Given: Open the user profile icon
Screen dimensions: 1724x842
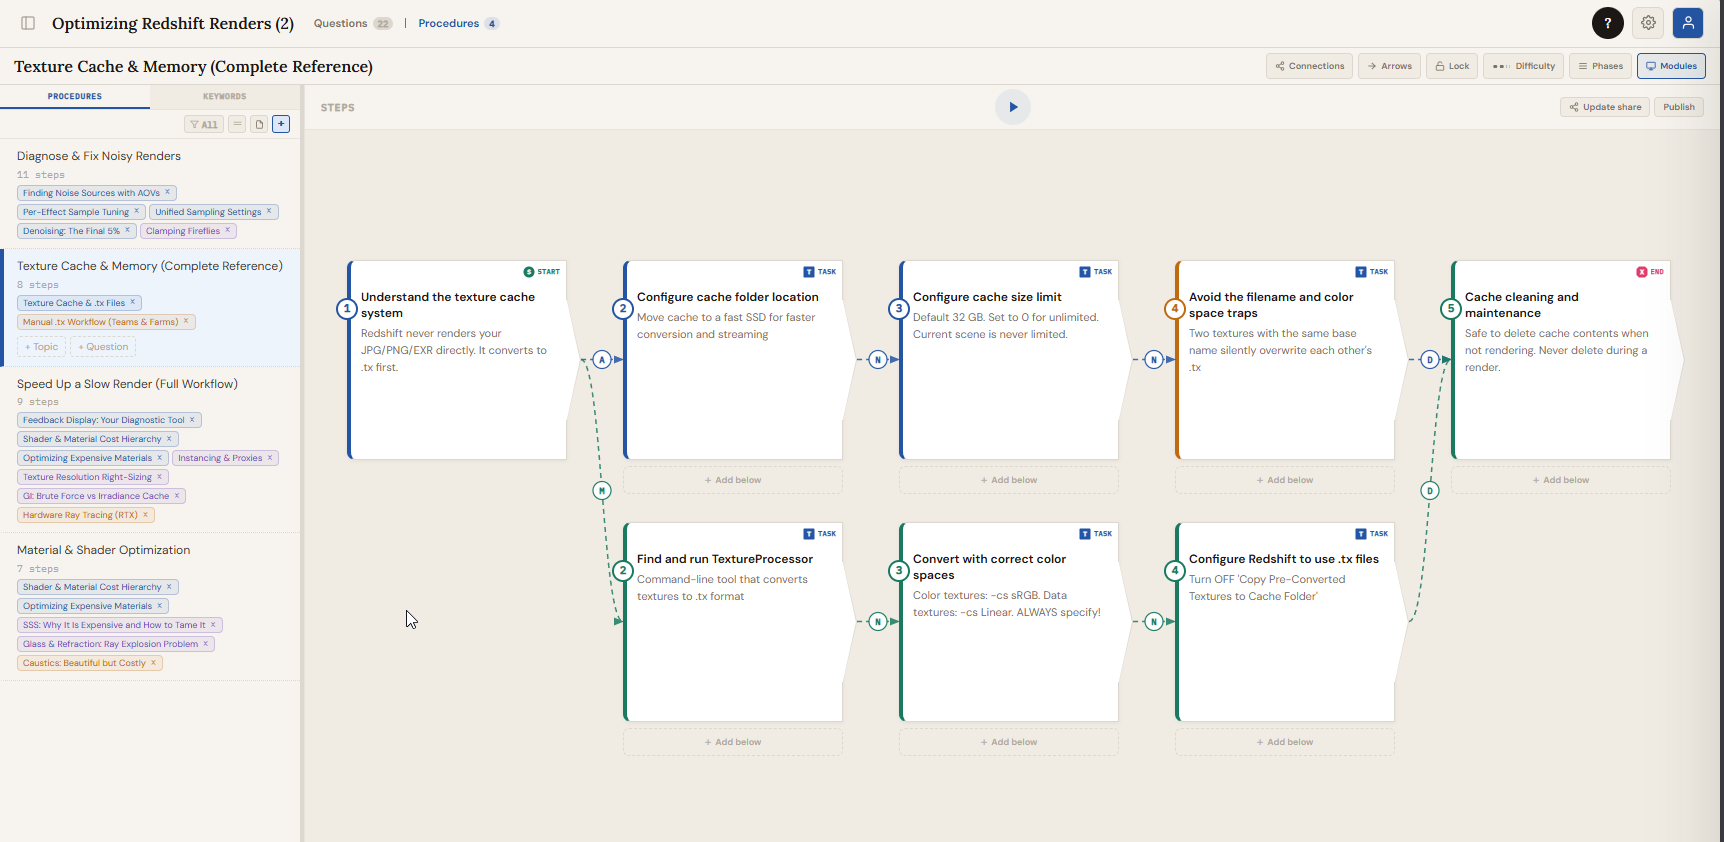Looking at the screenshot, I should (x=1688, y=23).
